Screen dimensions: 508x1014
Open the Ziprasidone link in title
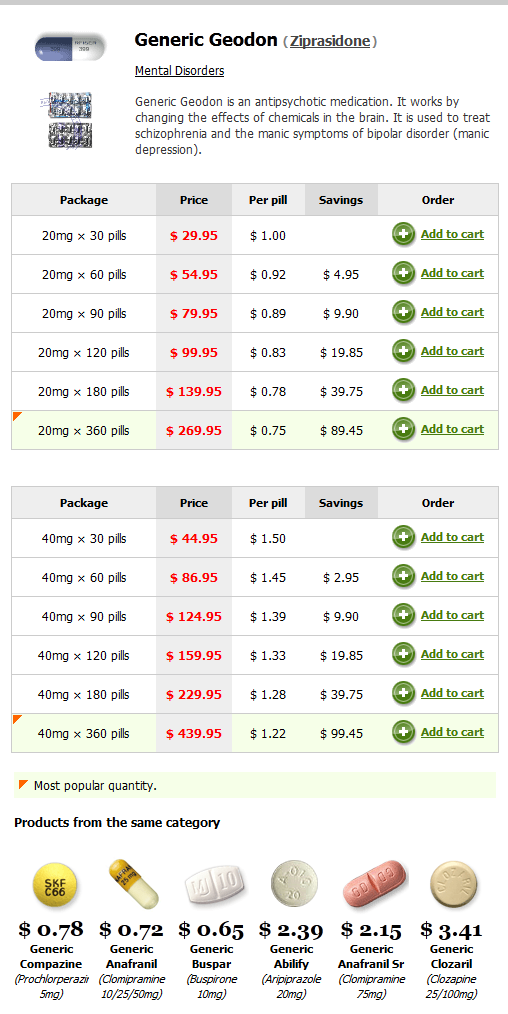click(x=330, y=41)
